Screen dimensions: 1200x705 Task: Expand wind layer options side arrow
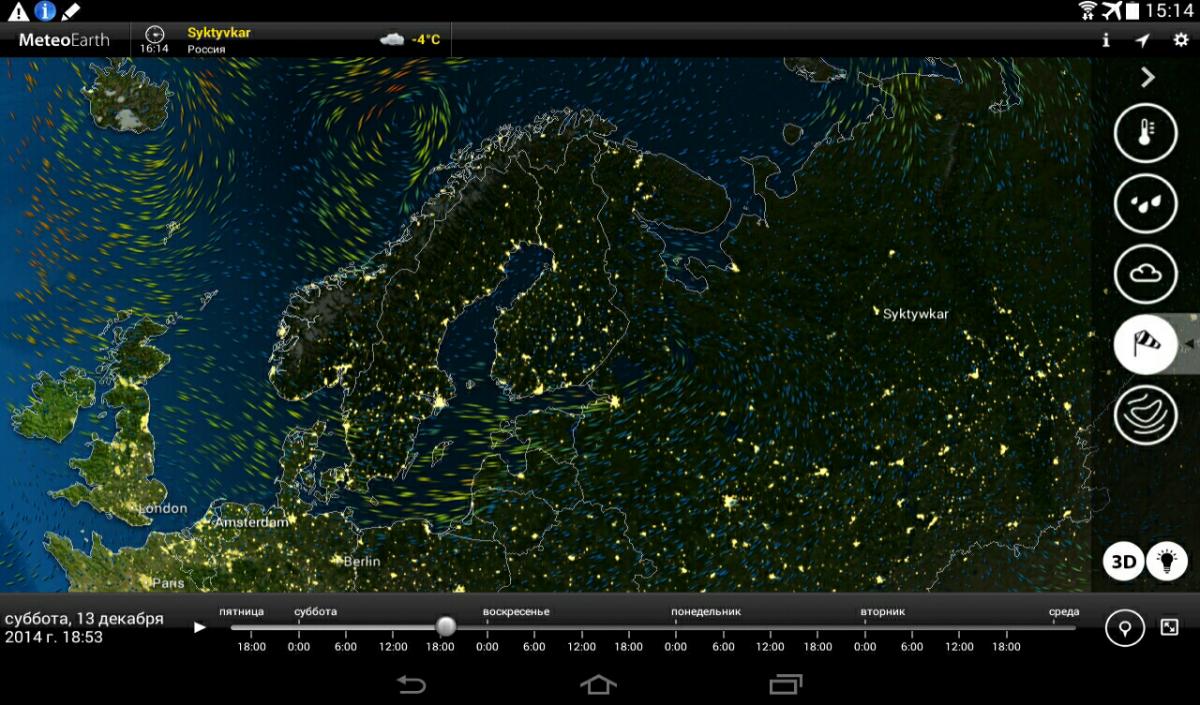(x=1189, y=344)
